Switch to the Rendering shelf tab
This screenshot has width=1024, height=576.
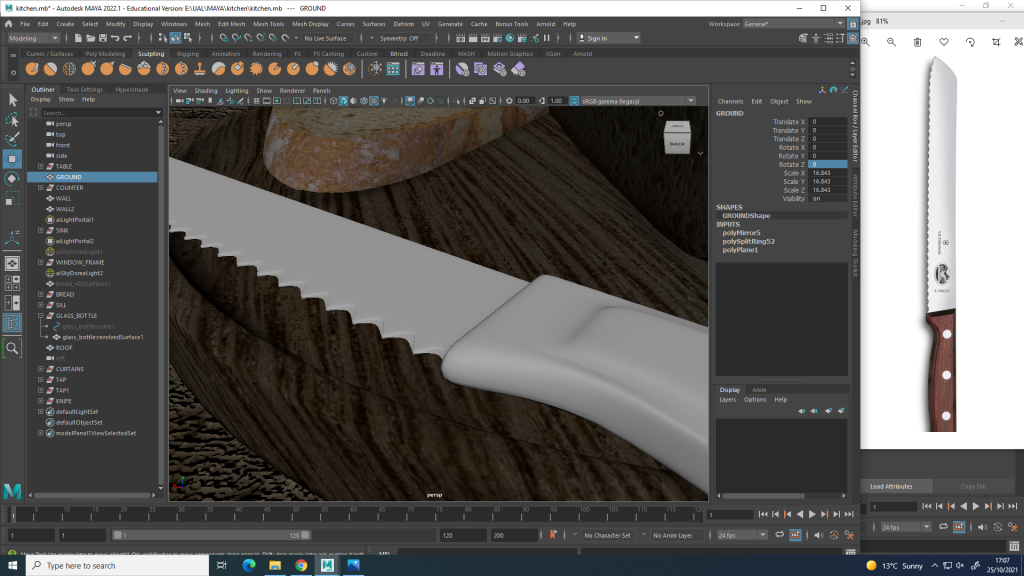pos(266,54)
